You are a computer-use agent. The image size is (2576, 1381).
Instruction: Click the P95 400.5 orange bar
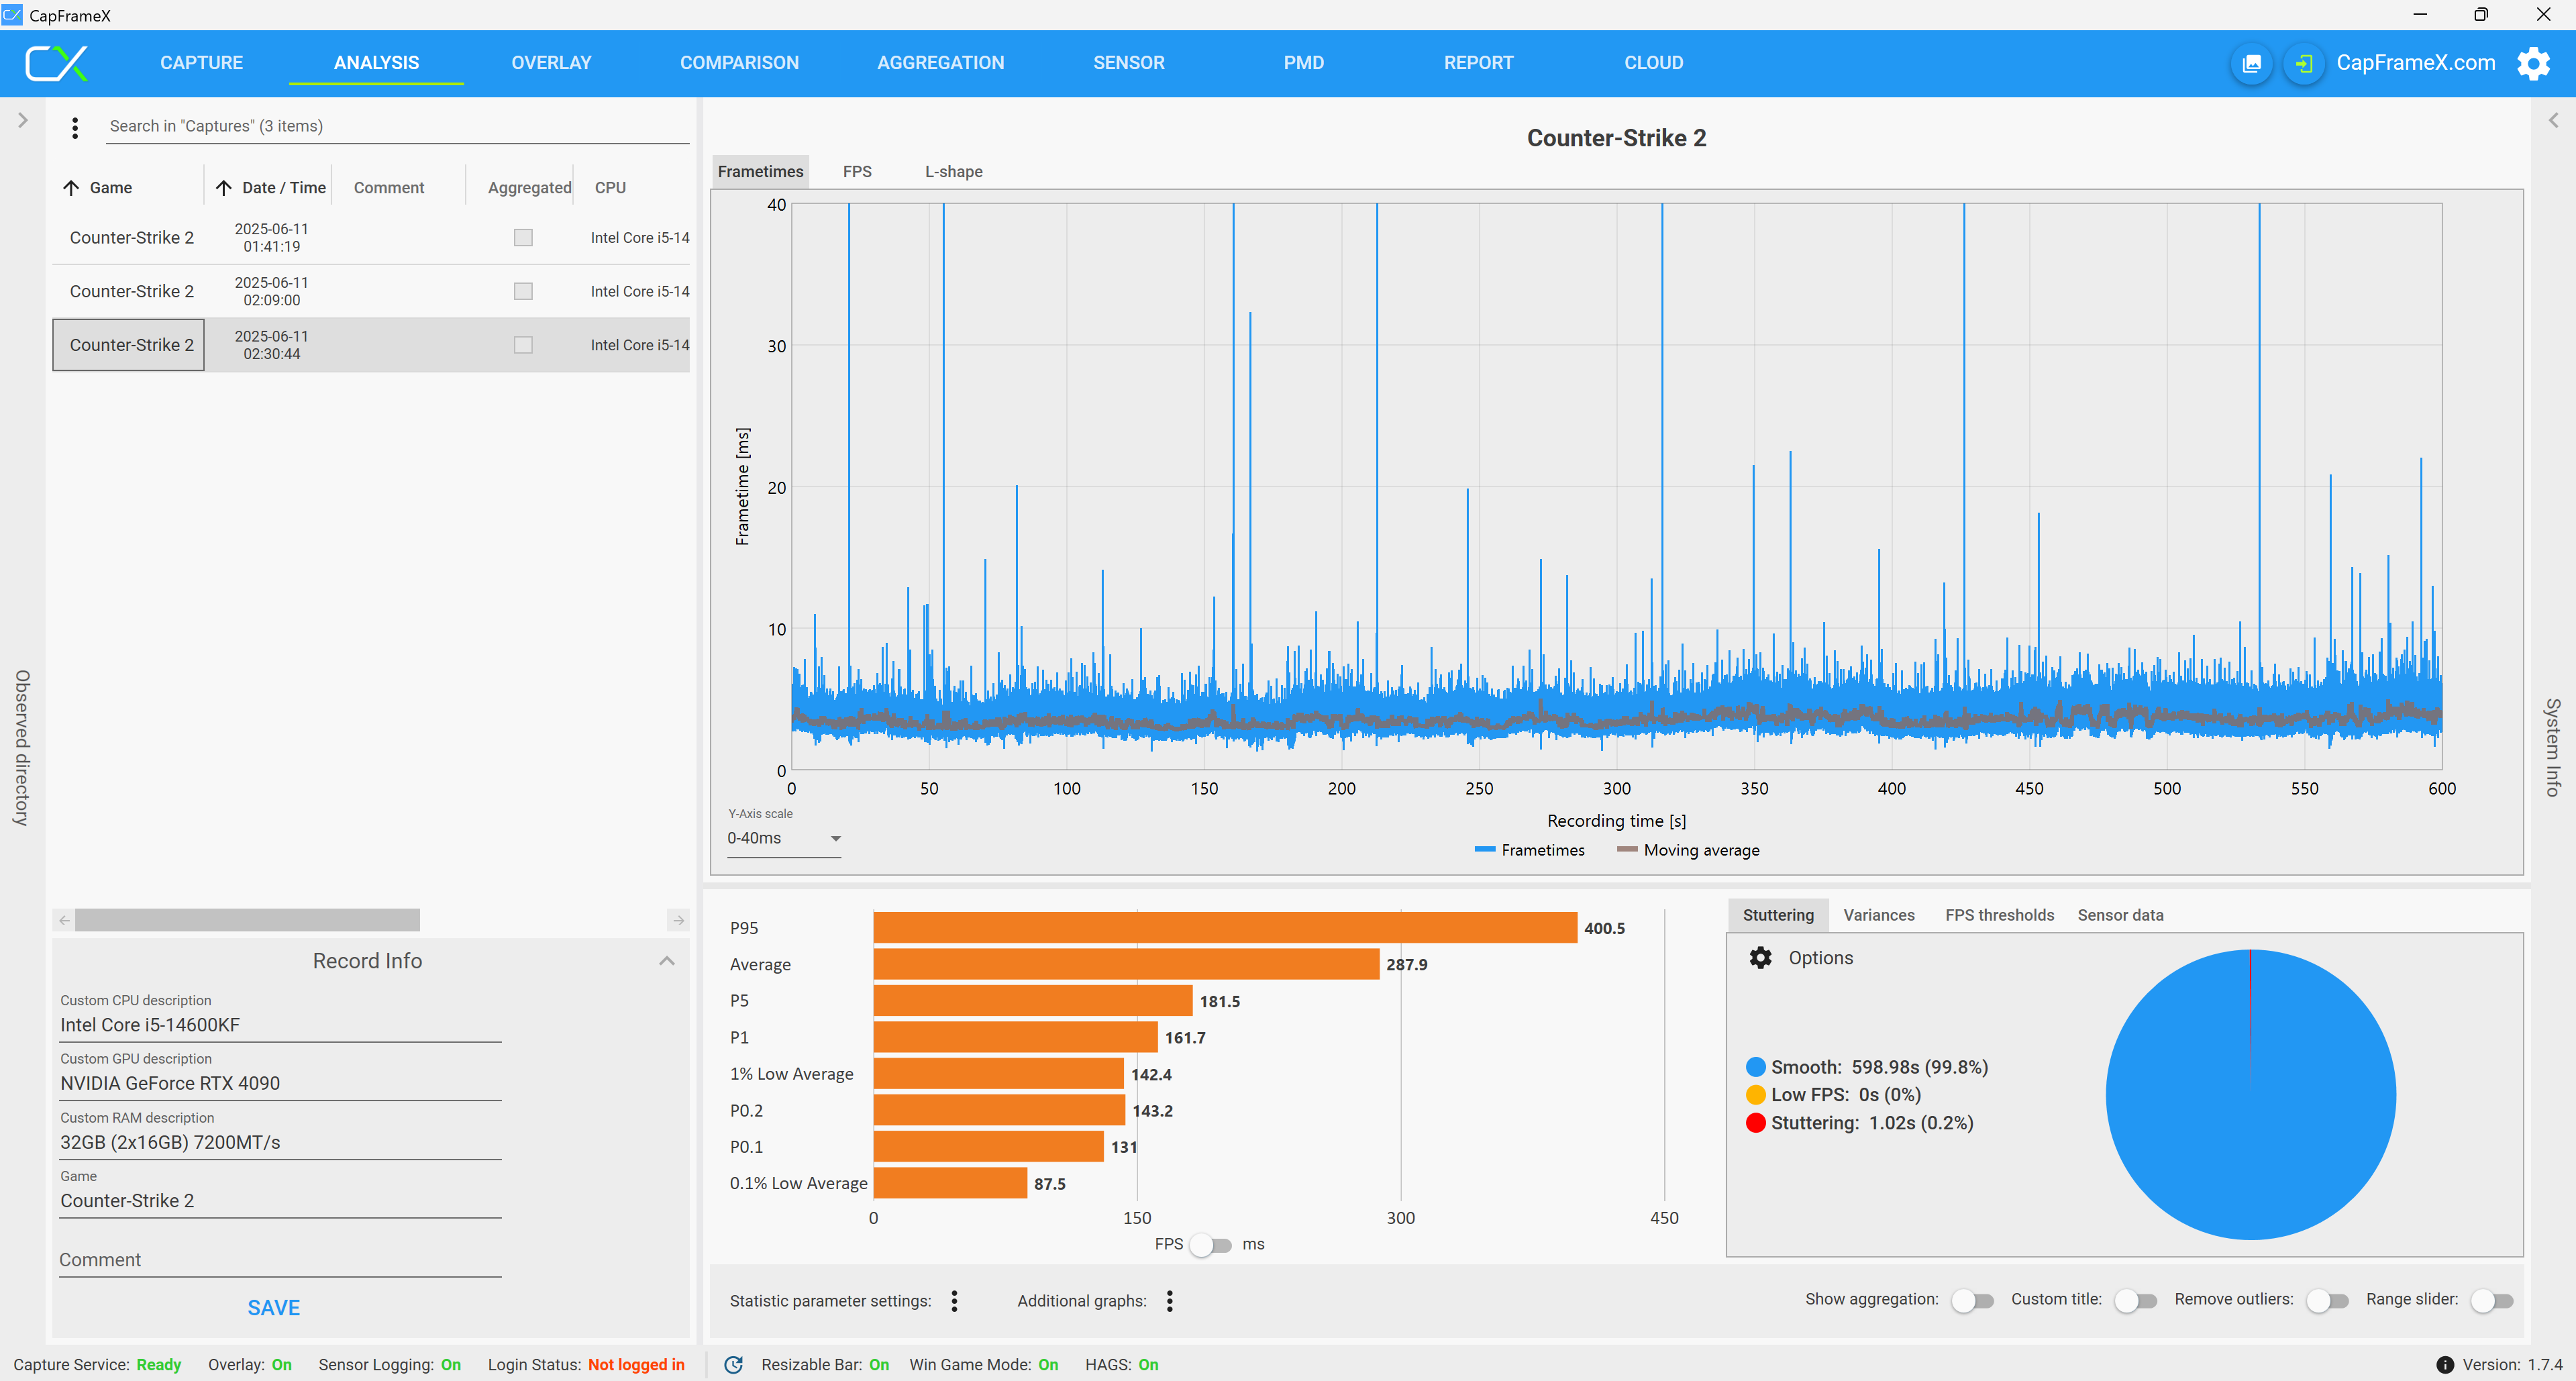click(1225, 927)
